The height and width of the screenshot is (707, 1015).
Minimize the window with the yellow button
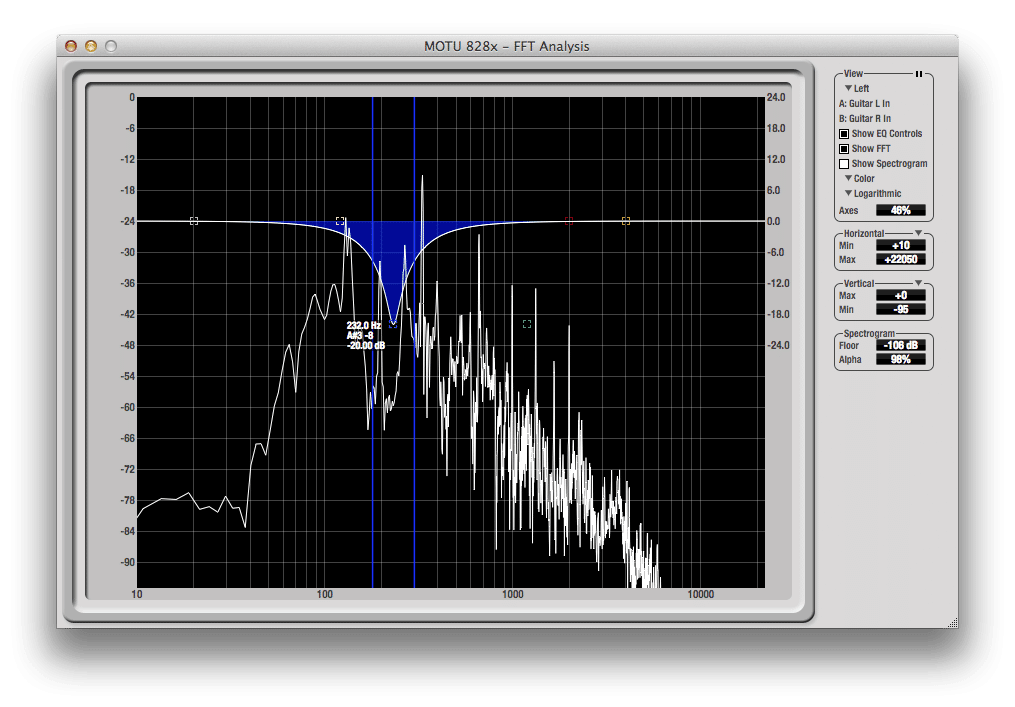(91, 46)
